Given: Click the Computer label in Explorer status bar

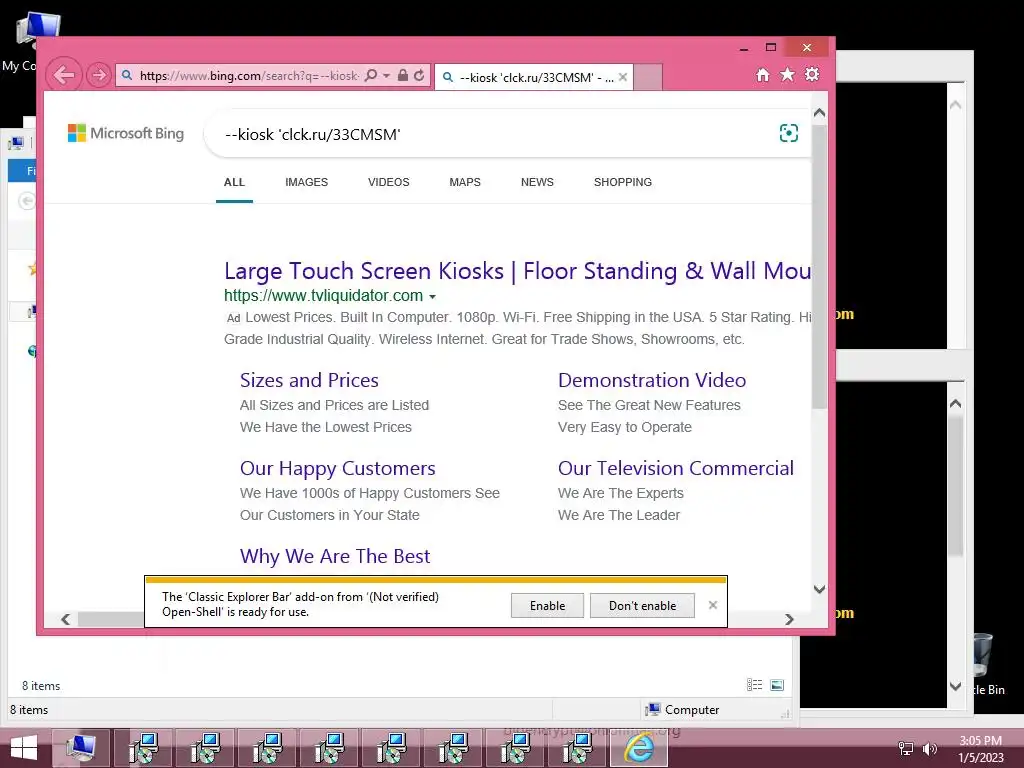Looking at the screenshot, I should point(692,709).
